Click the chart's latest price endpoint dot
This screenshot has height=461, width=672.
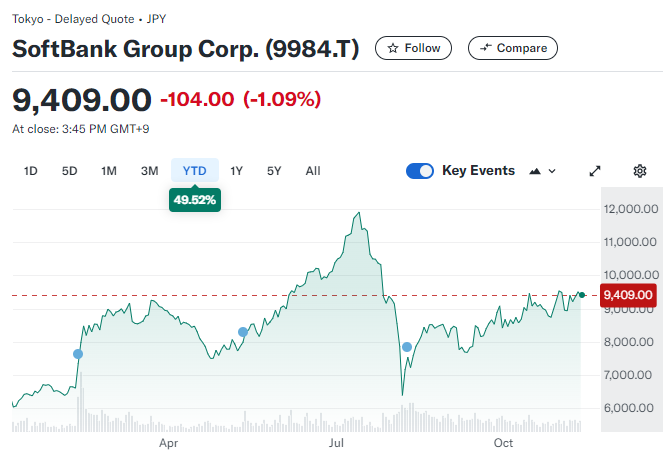582,294
